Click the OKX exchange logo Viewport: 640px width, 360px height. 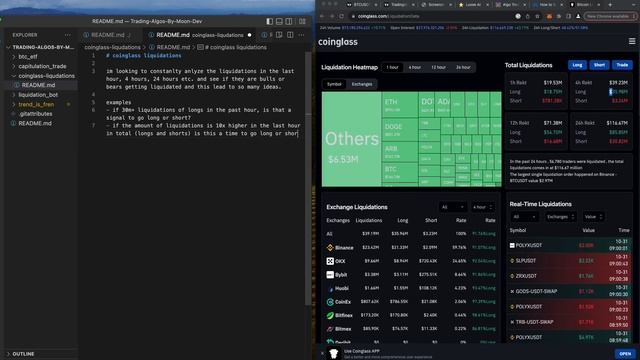330,261
